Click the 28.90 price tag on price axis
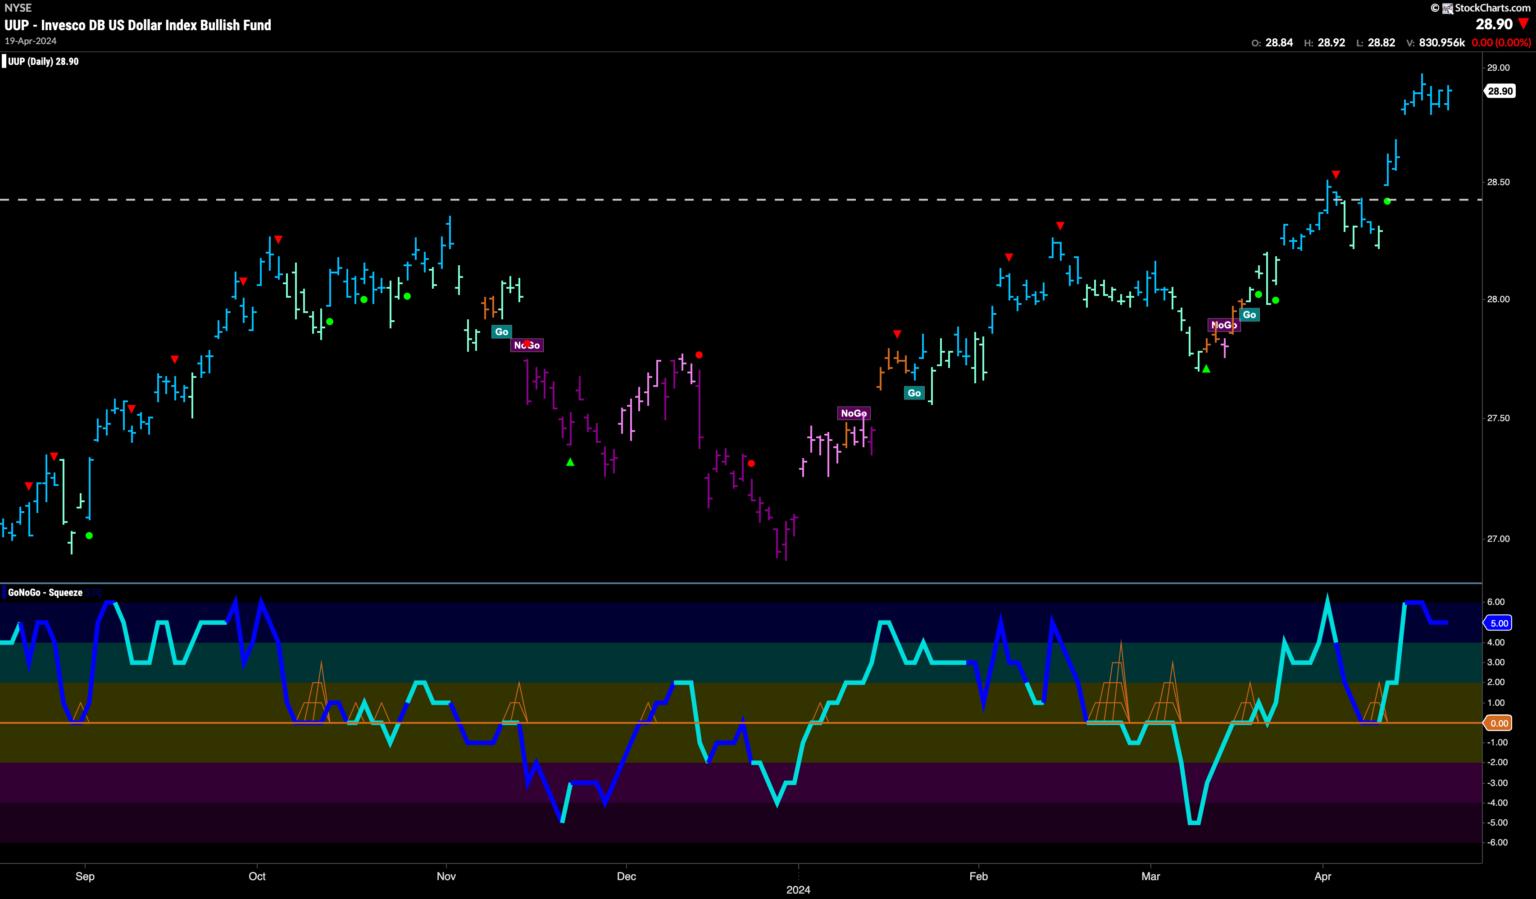This screenshot has width=1536, height=899. tap(1499, 91)
